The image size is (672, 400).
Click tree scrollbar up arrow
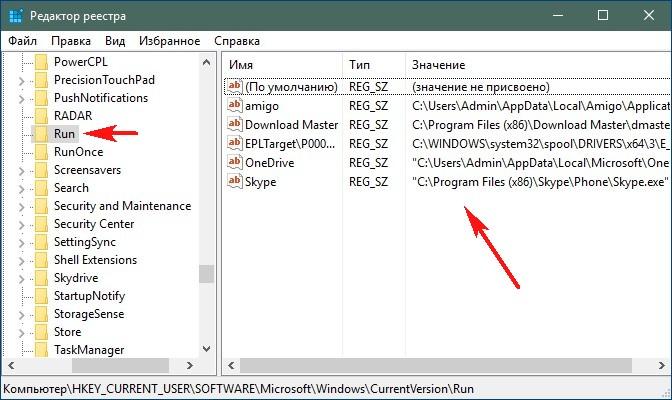(x=206, y=63)
